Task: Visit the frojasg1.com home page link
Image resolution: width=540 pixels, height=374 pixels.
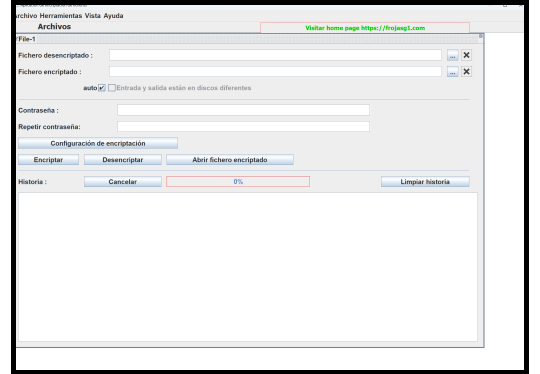Action: 365,28
